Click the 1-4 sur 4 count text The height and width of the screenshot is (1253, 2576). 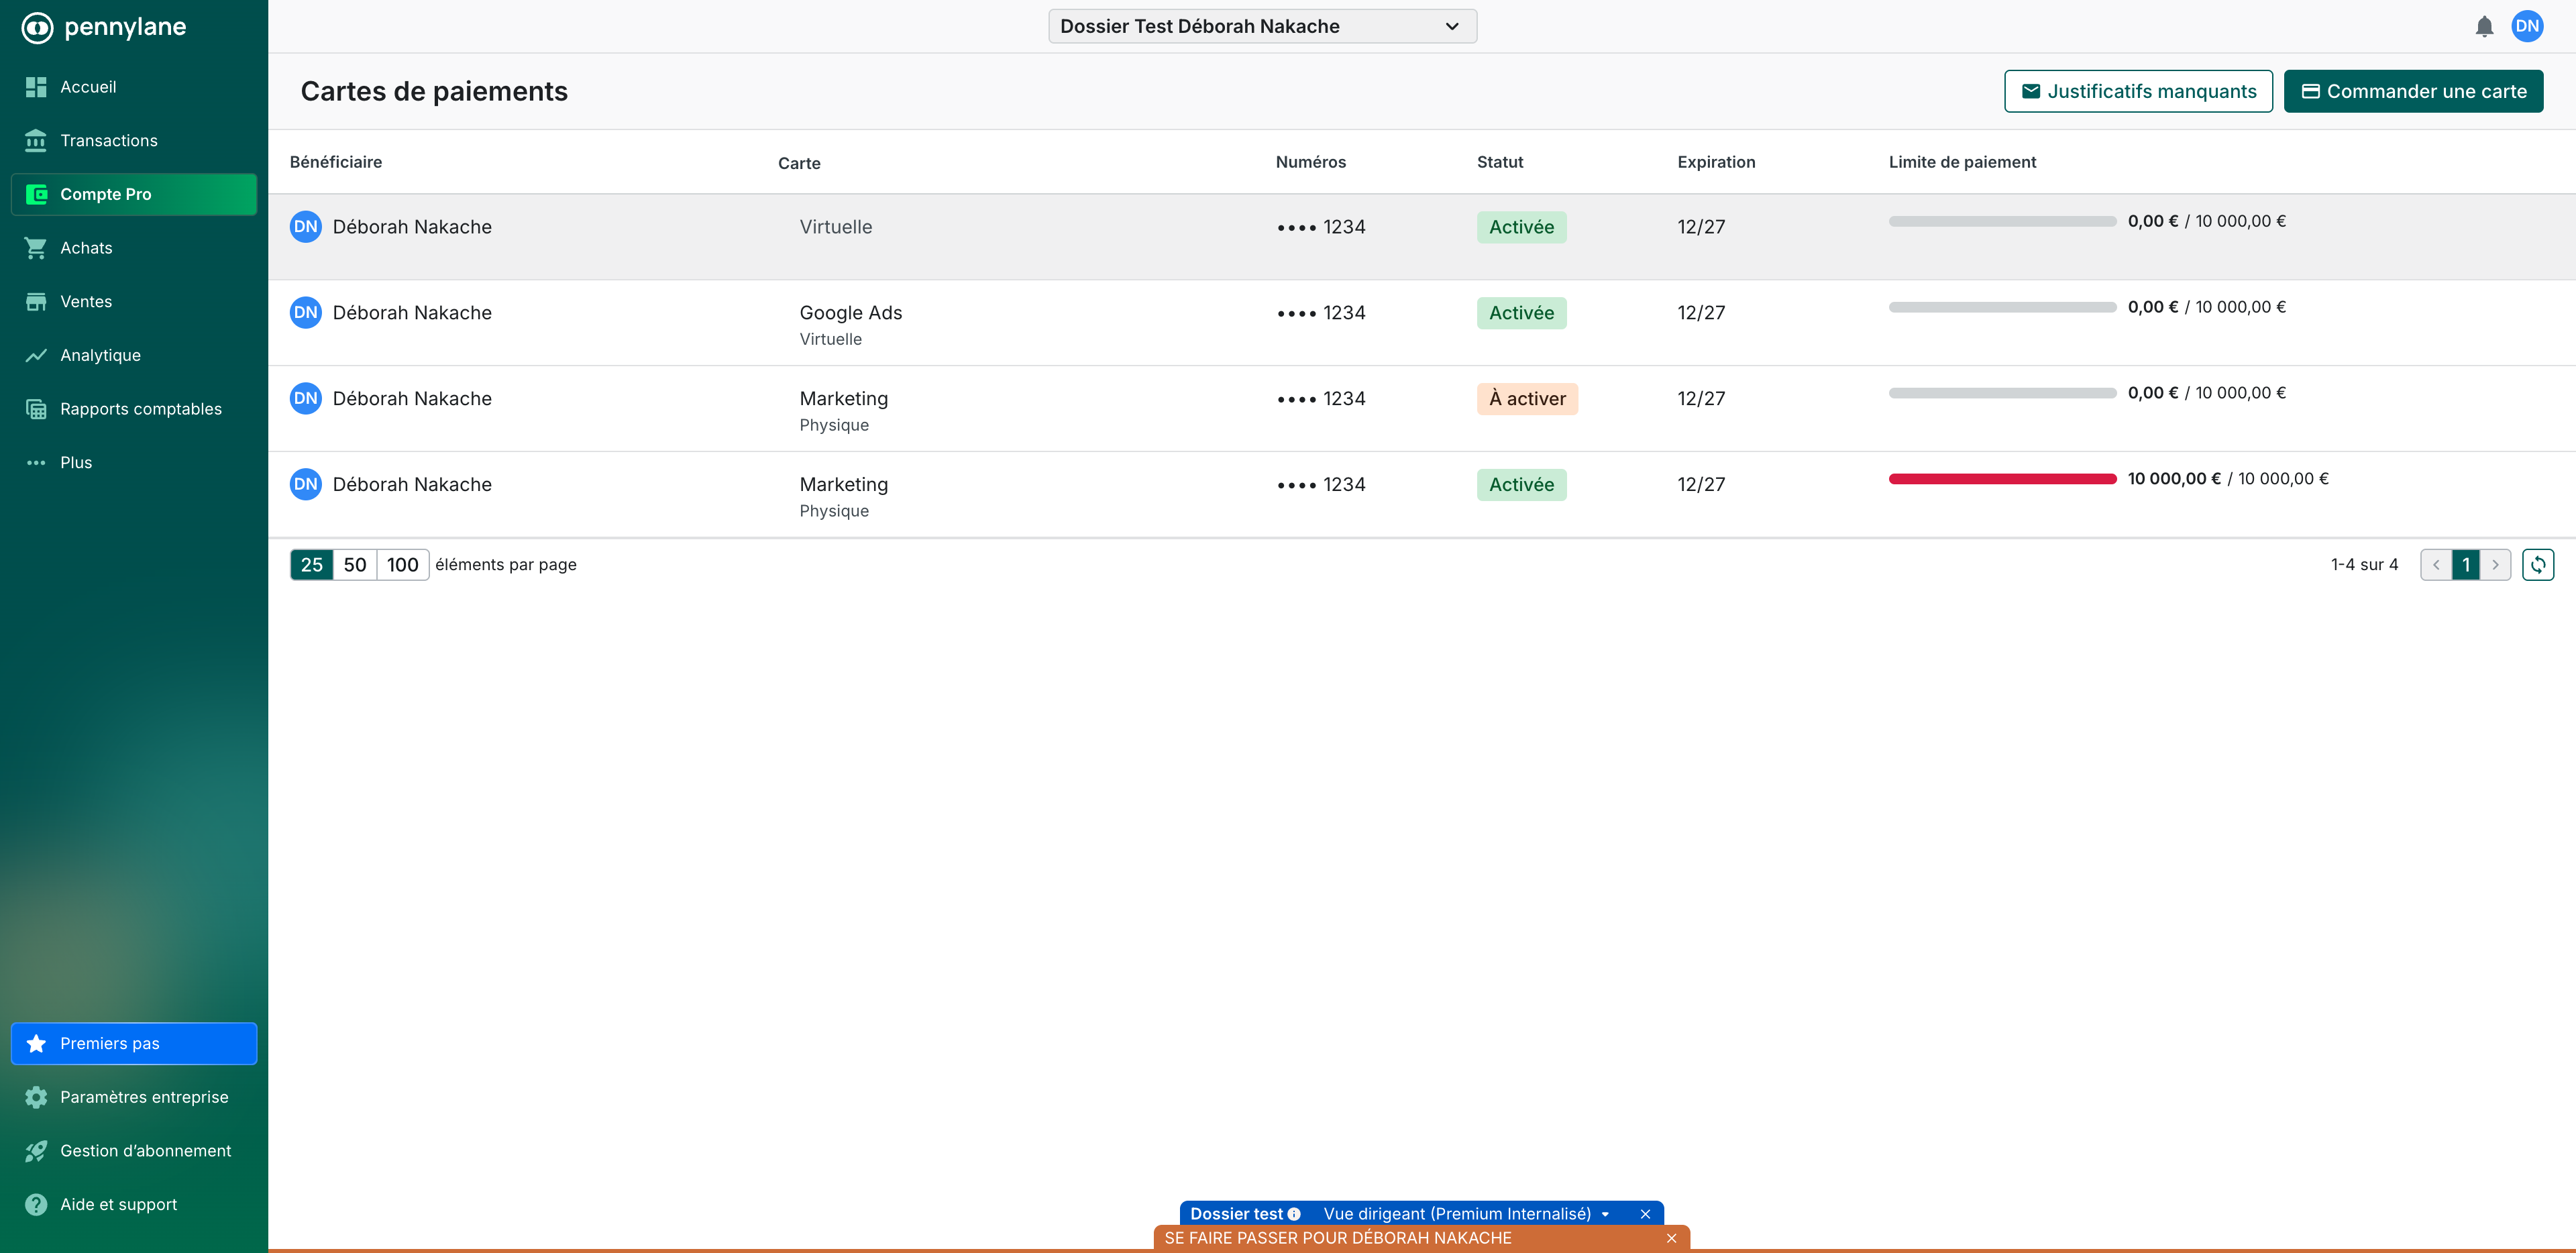(2364, 565)
